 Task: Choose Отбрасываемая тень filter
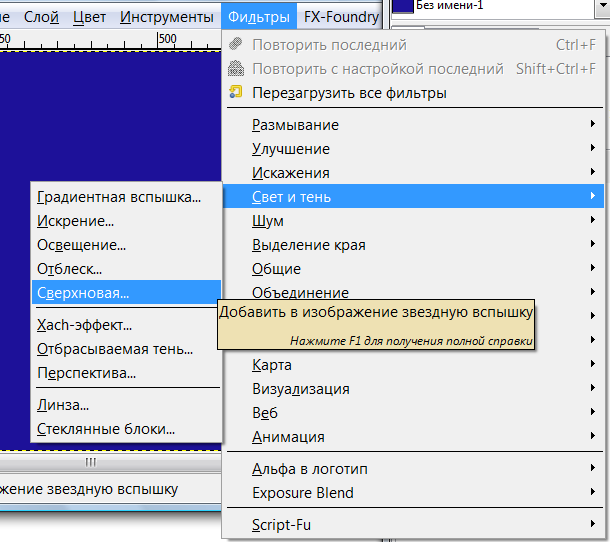(x=114, y=349)
